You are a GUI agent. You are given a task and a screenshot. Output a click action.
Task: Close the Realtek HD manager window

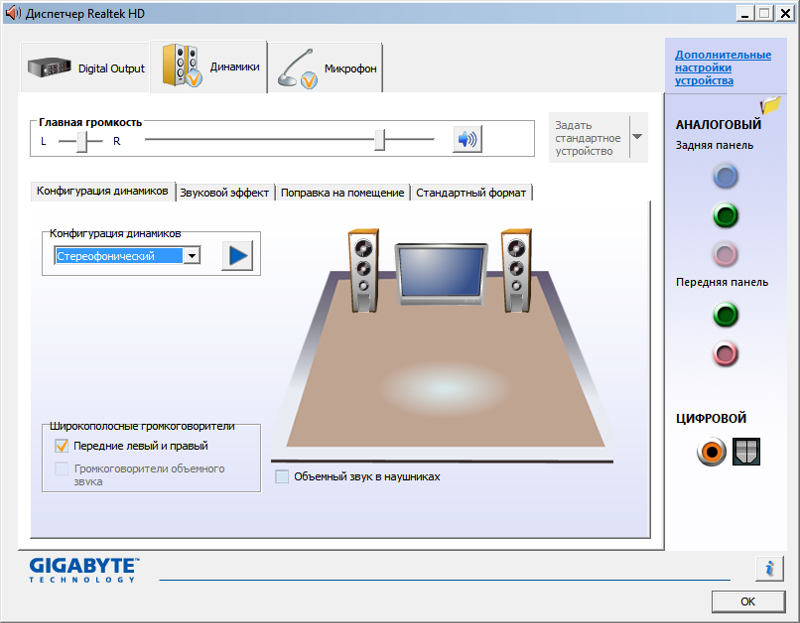[785, 13]
